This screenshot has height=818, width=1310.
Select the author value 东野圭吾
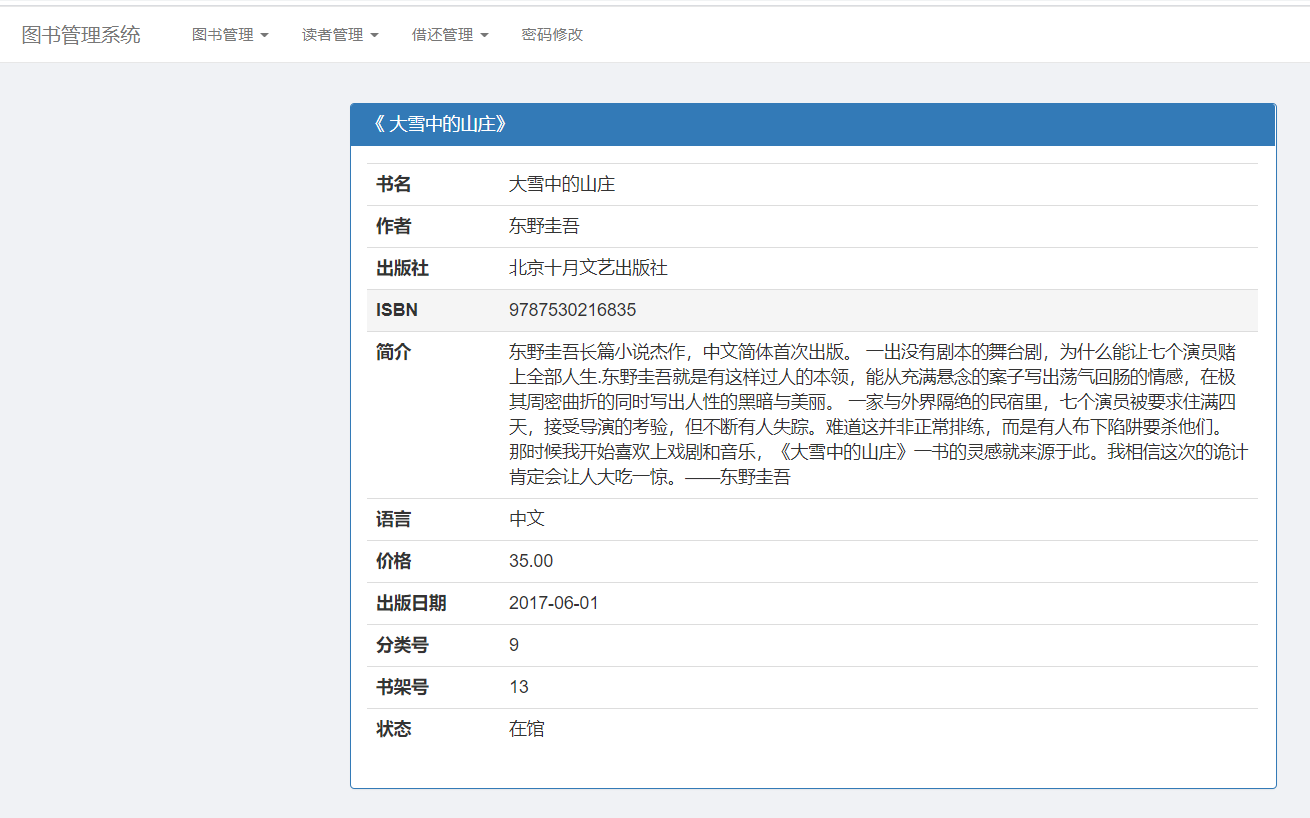544,226
